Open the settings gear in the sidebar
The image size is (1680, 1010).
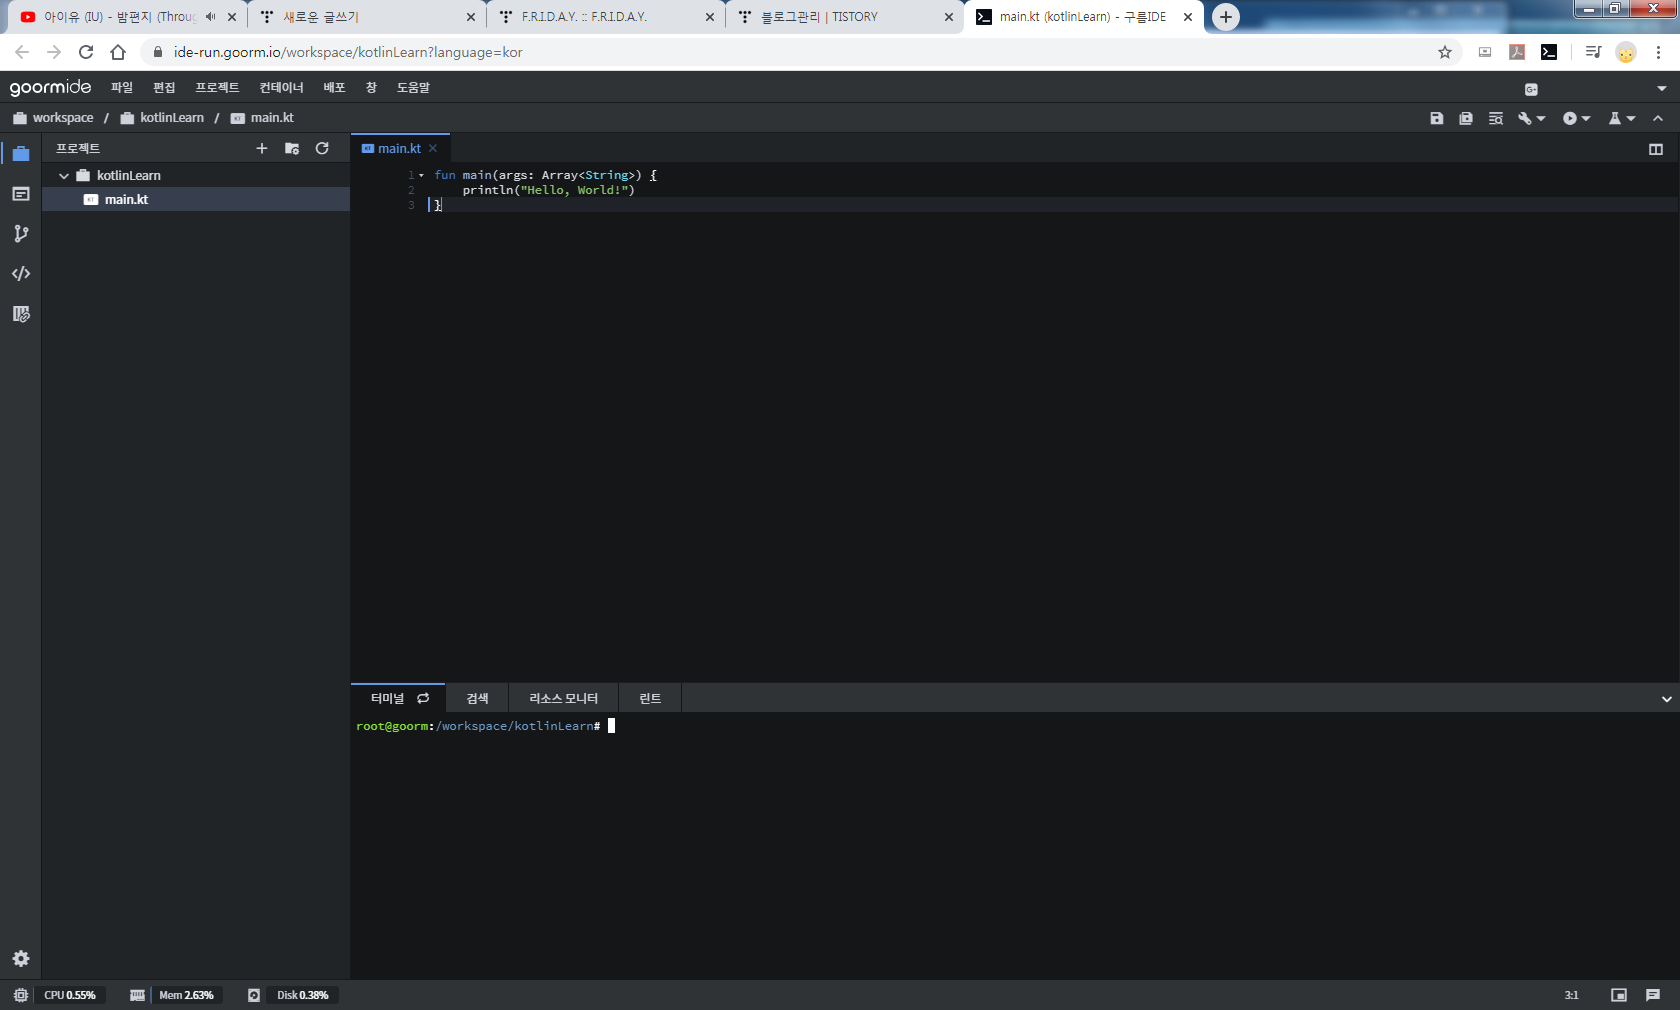[21, 959]
